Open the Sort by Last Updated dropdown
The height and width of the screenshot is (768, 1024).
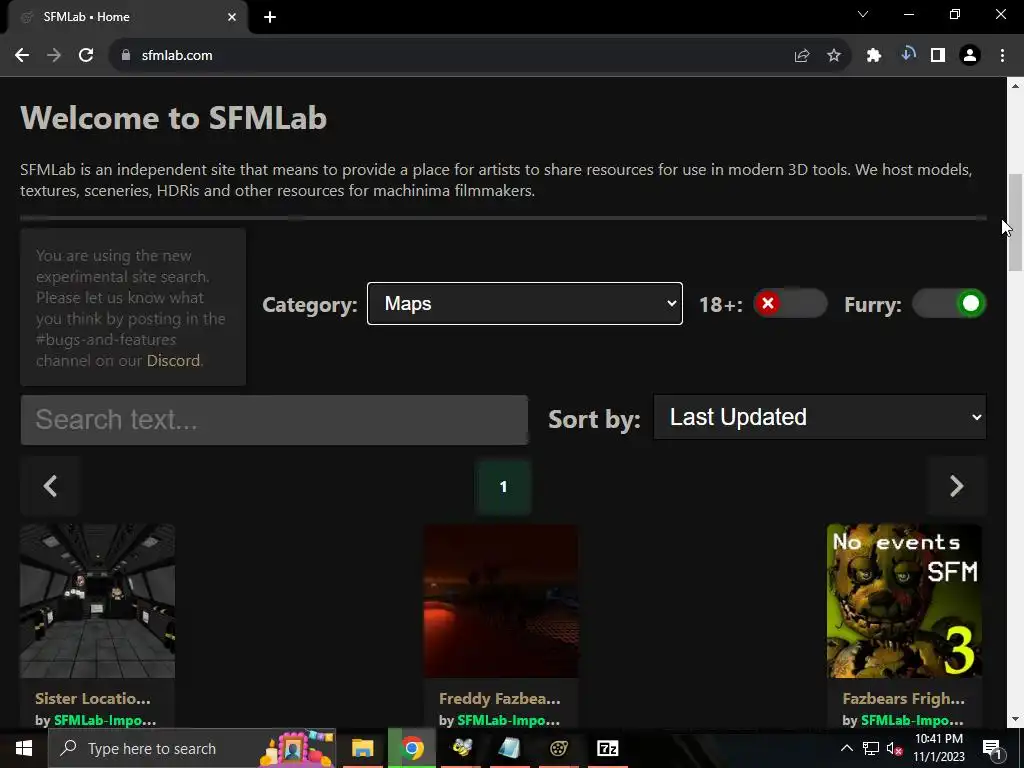point(820,417)
